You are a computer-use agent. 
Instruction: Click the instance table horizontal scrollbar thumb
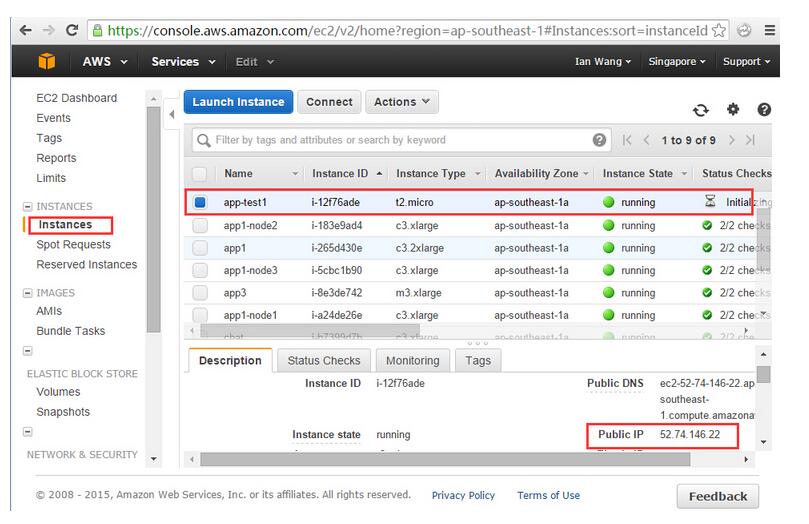coord(310,330)
